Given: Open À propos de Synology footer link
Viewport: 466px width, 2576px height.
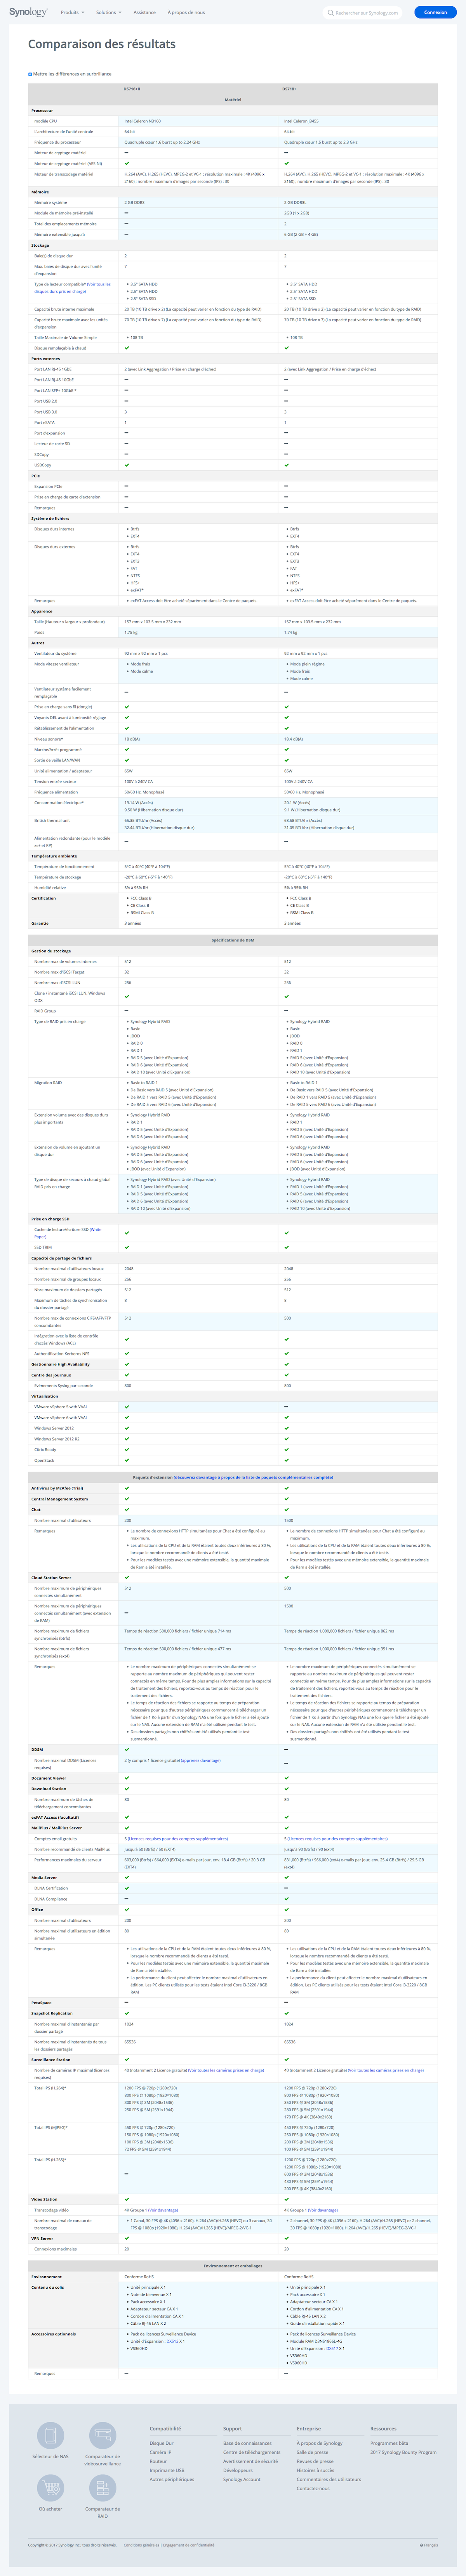Looking at the screenshot, I should 320,2443.
